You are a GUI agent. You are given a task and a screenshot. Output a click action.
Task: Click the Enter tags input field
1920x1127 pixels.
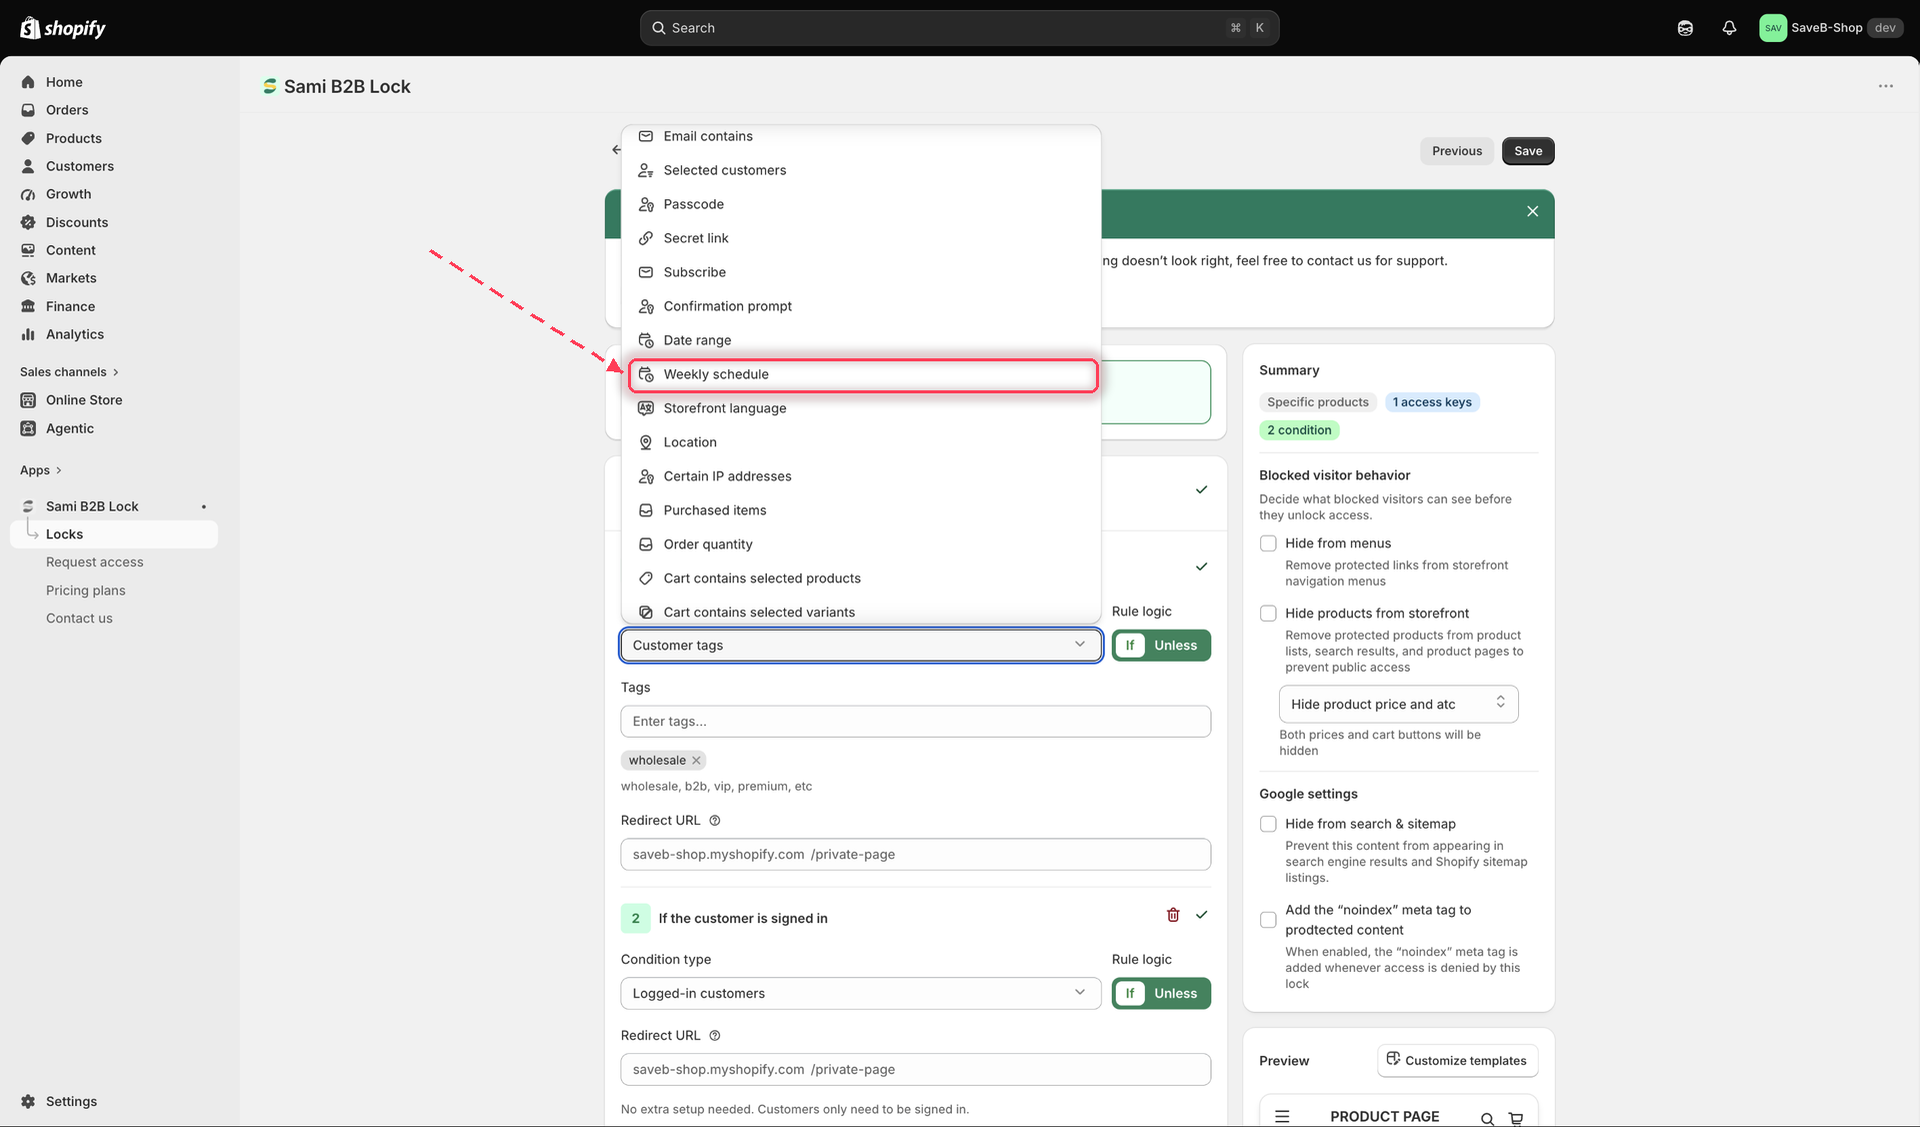click(x=915, y=722)
